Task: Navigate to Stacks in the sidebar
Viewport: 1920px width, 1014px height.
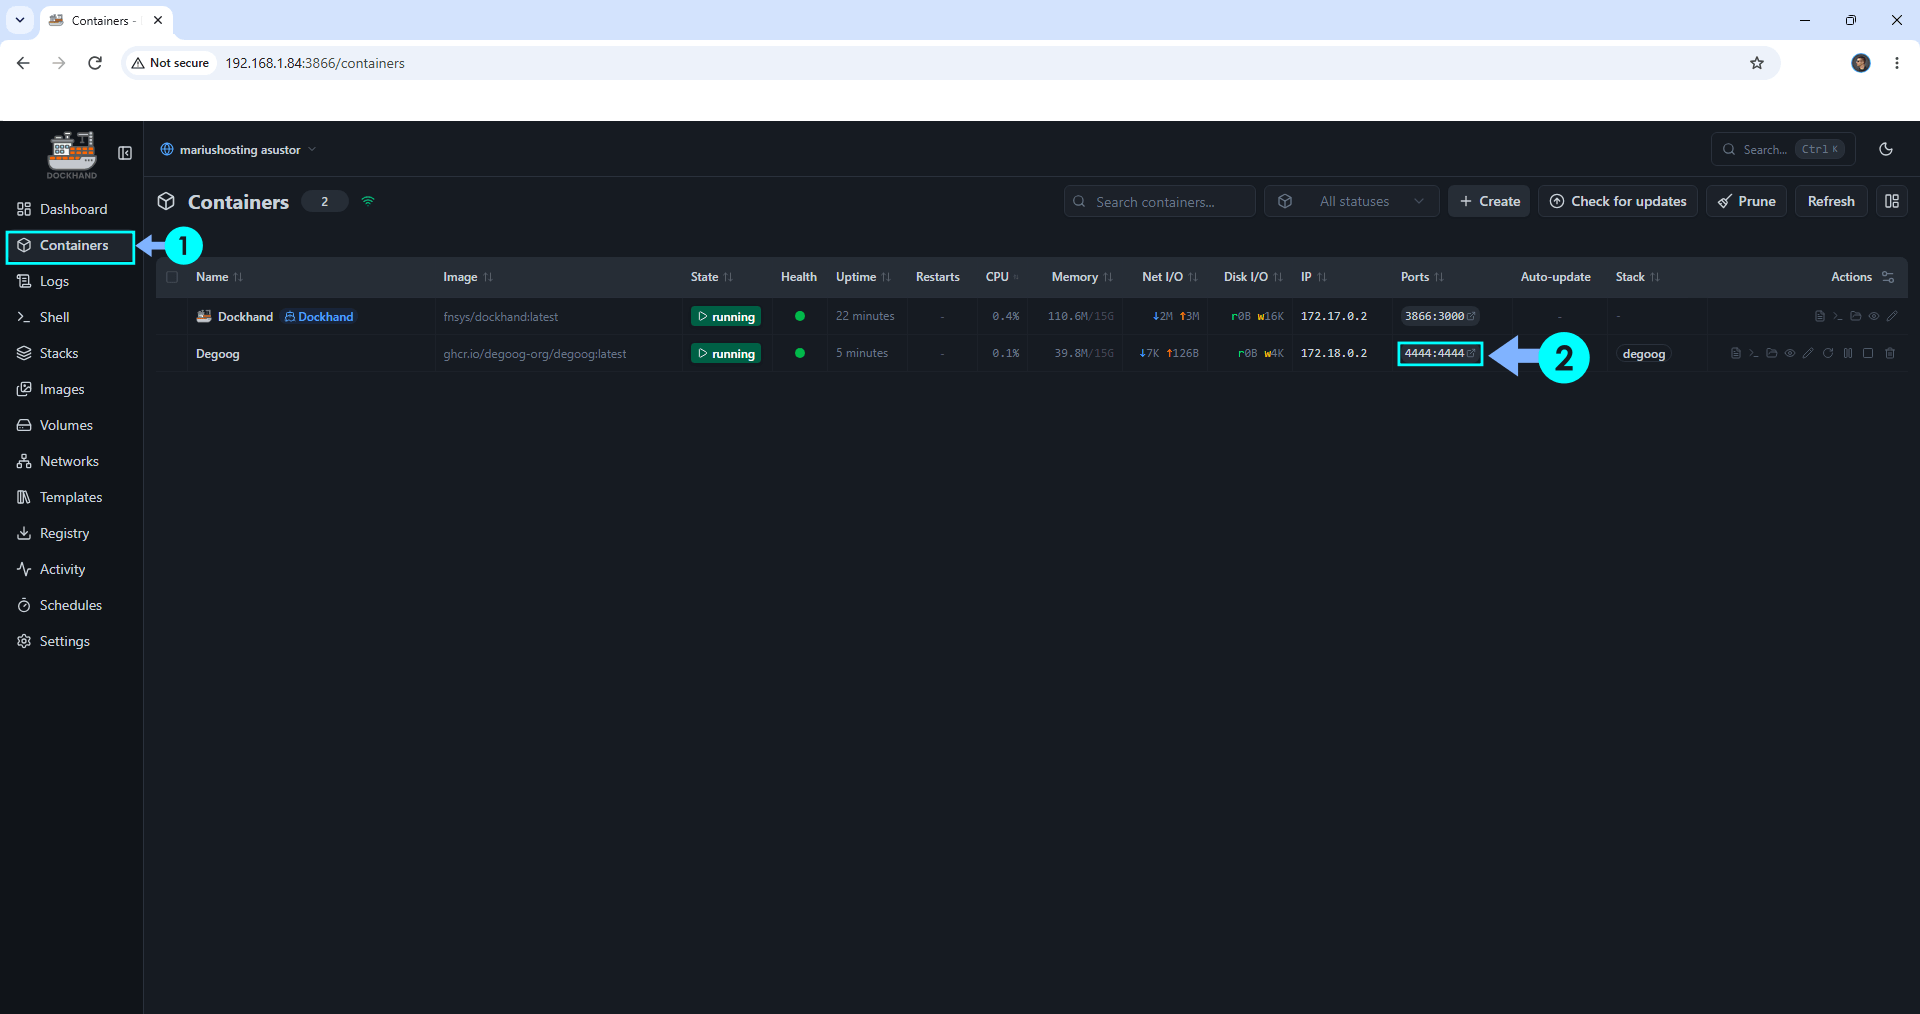Action: coord(71,353)
